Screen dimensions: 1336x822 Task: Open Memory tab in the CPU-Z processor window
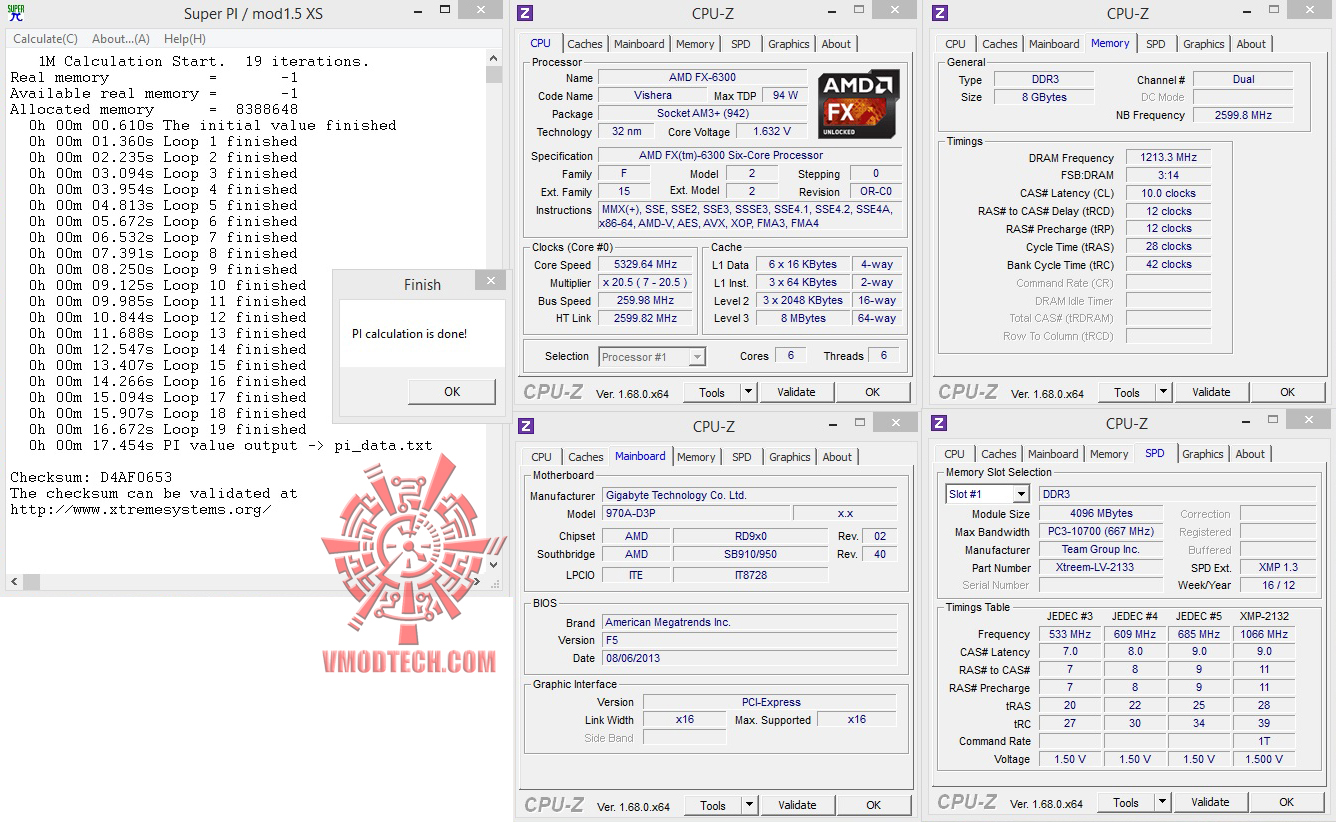(695, 44)
